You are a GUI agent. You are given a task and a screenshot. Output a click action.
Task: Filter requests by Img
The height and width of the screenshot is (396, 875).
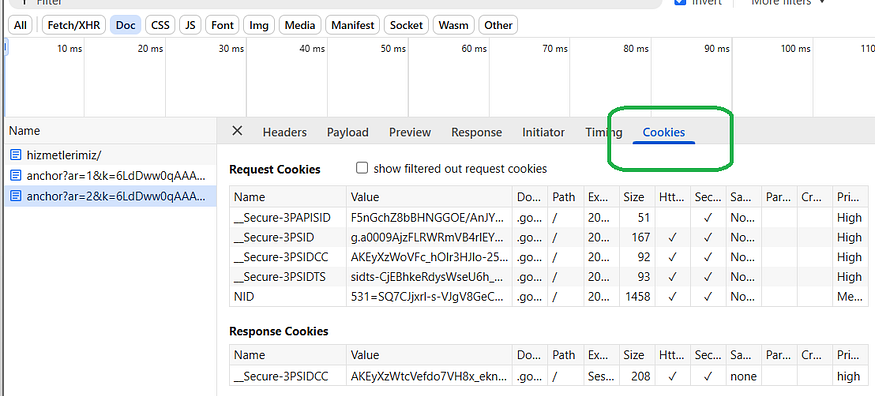pyautogui.click(x=259, y=25)
